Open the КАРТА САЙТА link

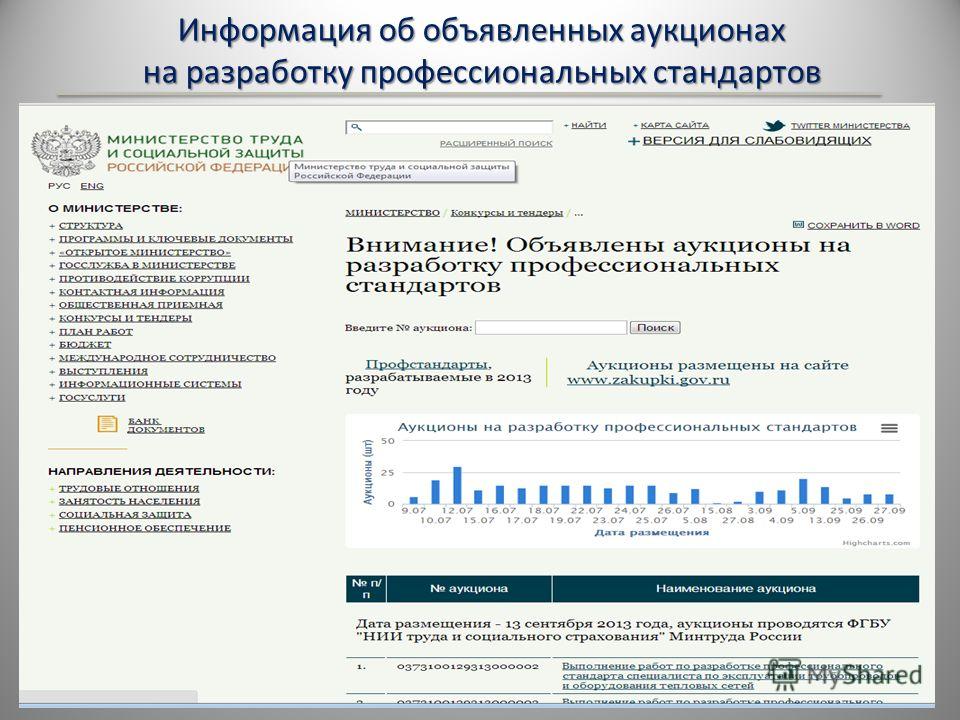pos(675,125)
